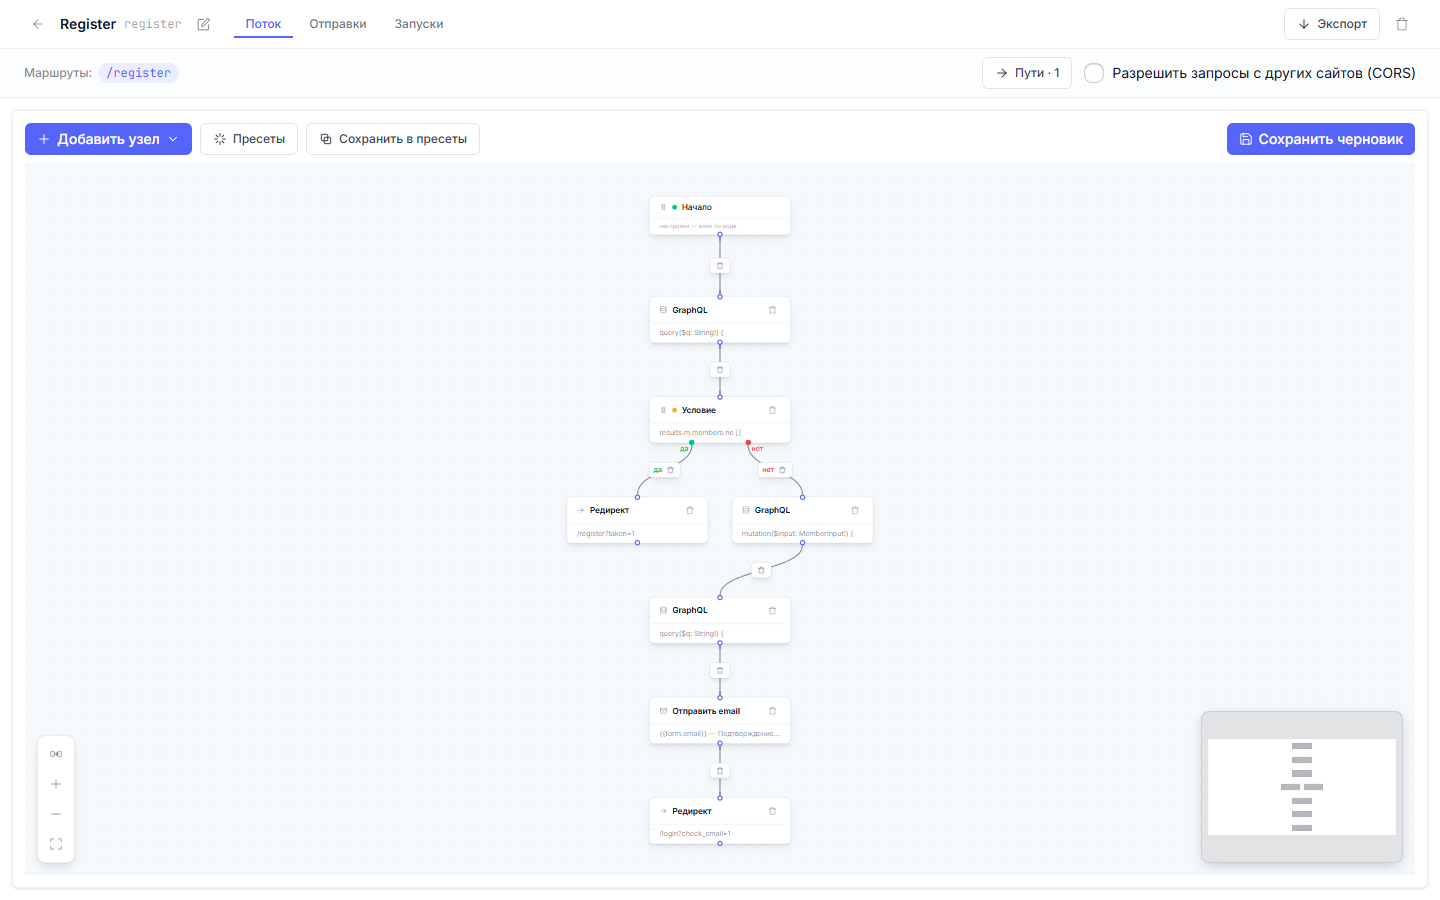This screenshot has height=900, width=1440.
Task: Remove the green 'да' branch edge
Action: click(x=671, y=470)
